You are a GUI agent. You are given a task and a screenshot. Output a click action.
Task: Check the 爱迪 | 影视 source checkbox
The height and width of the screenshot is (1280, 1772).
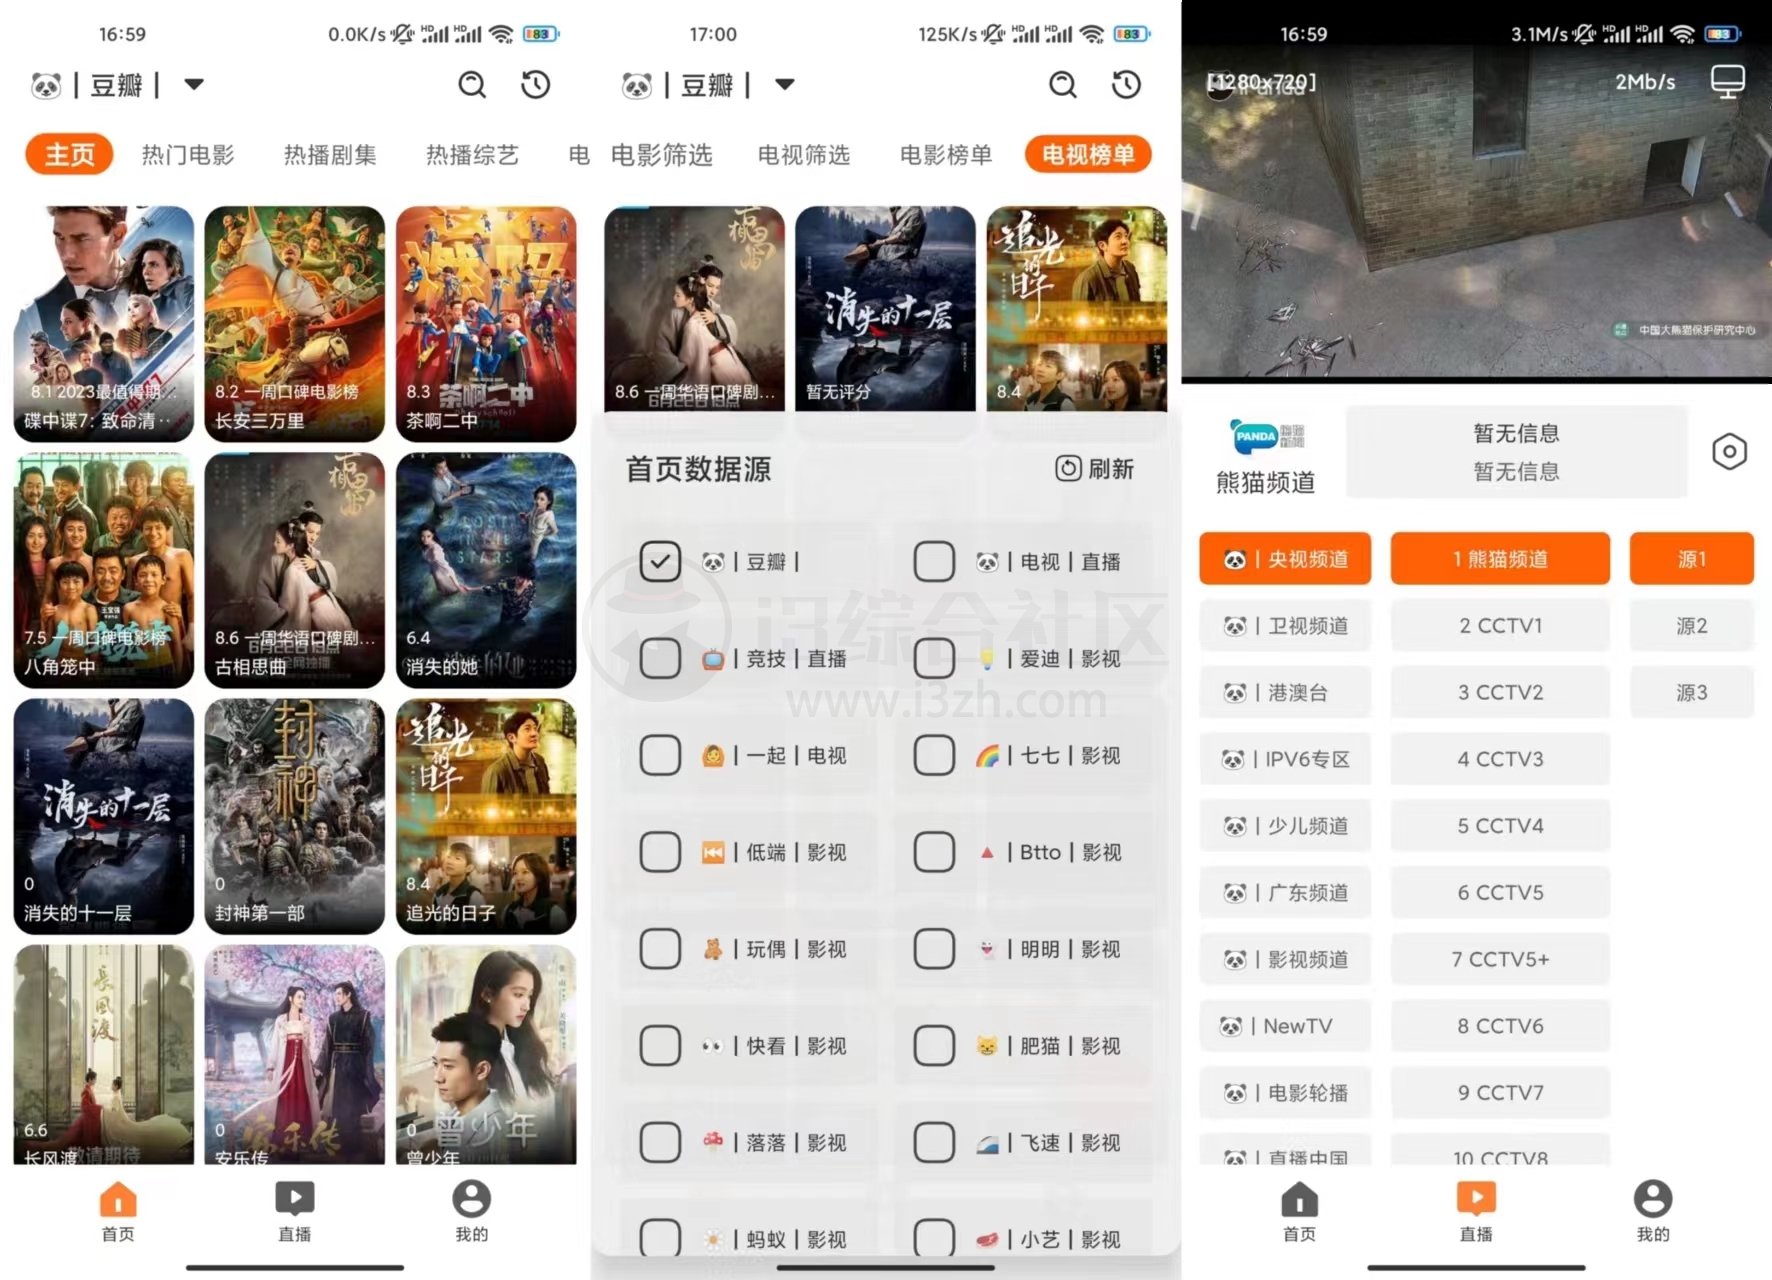(934, 659)
